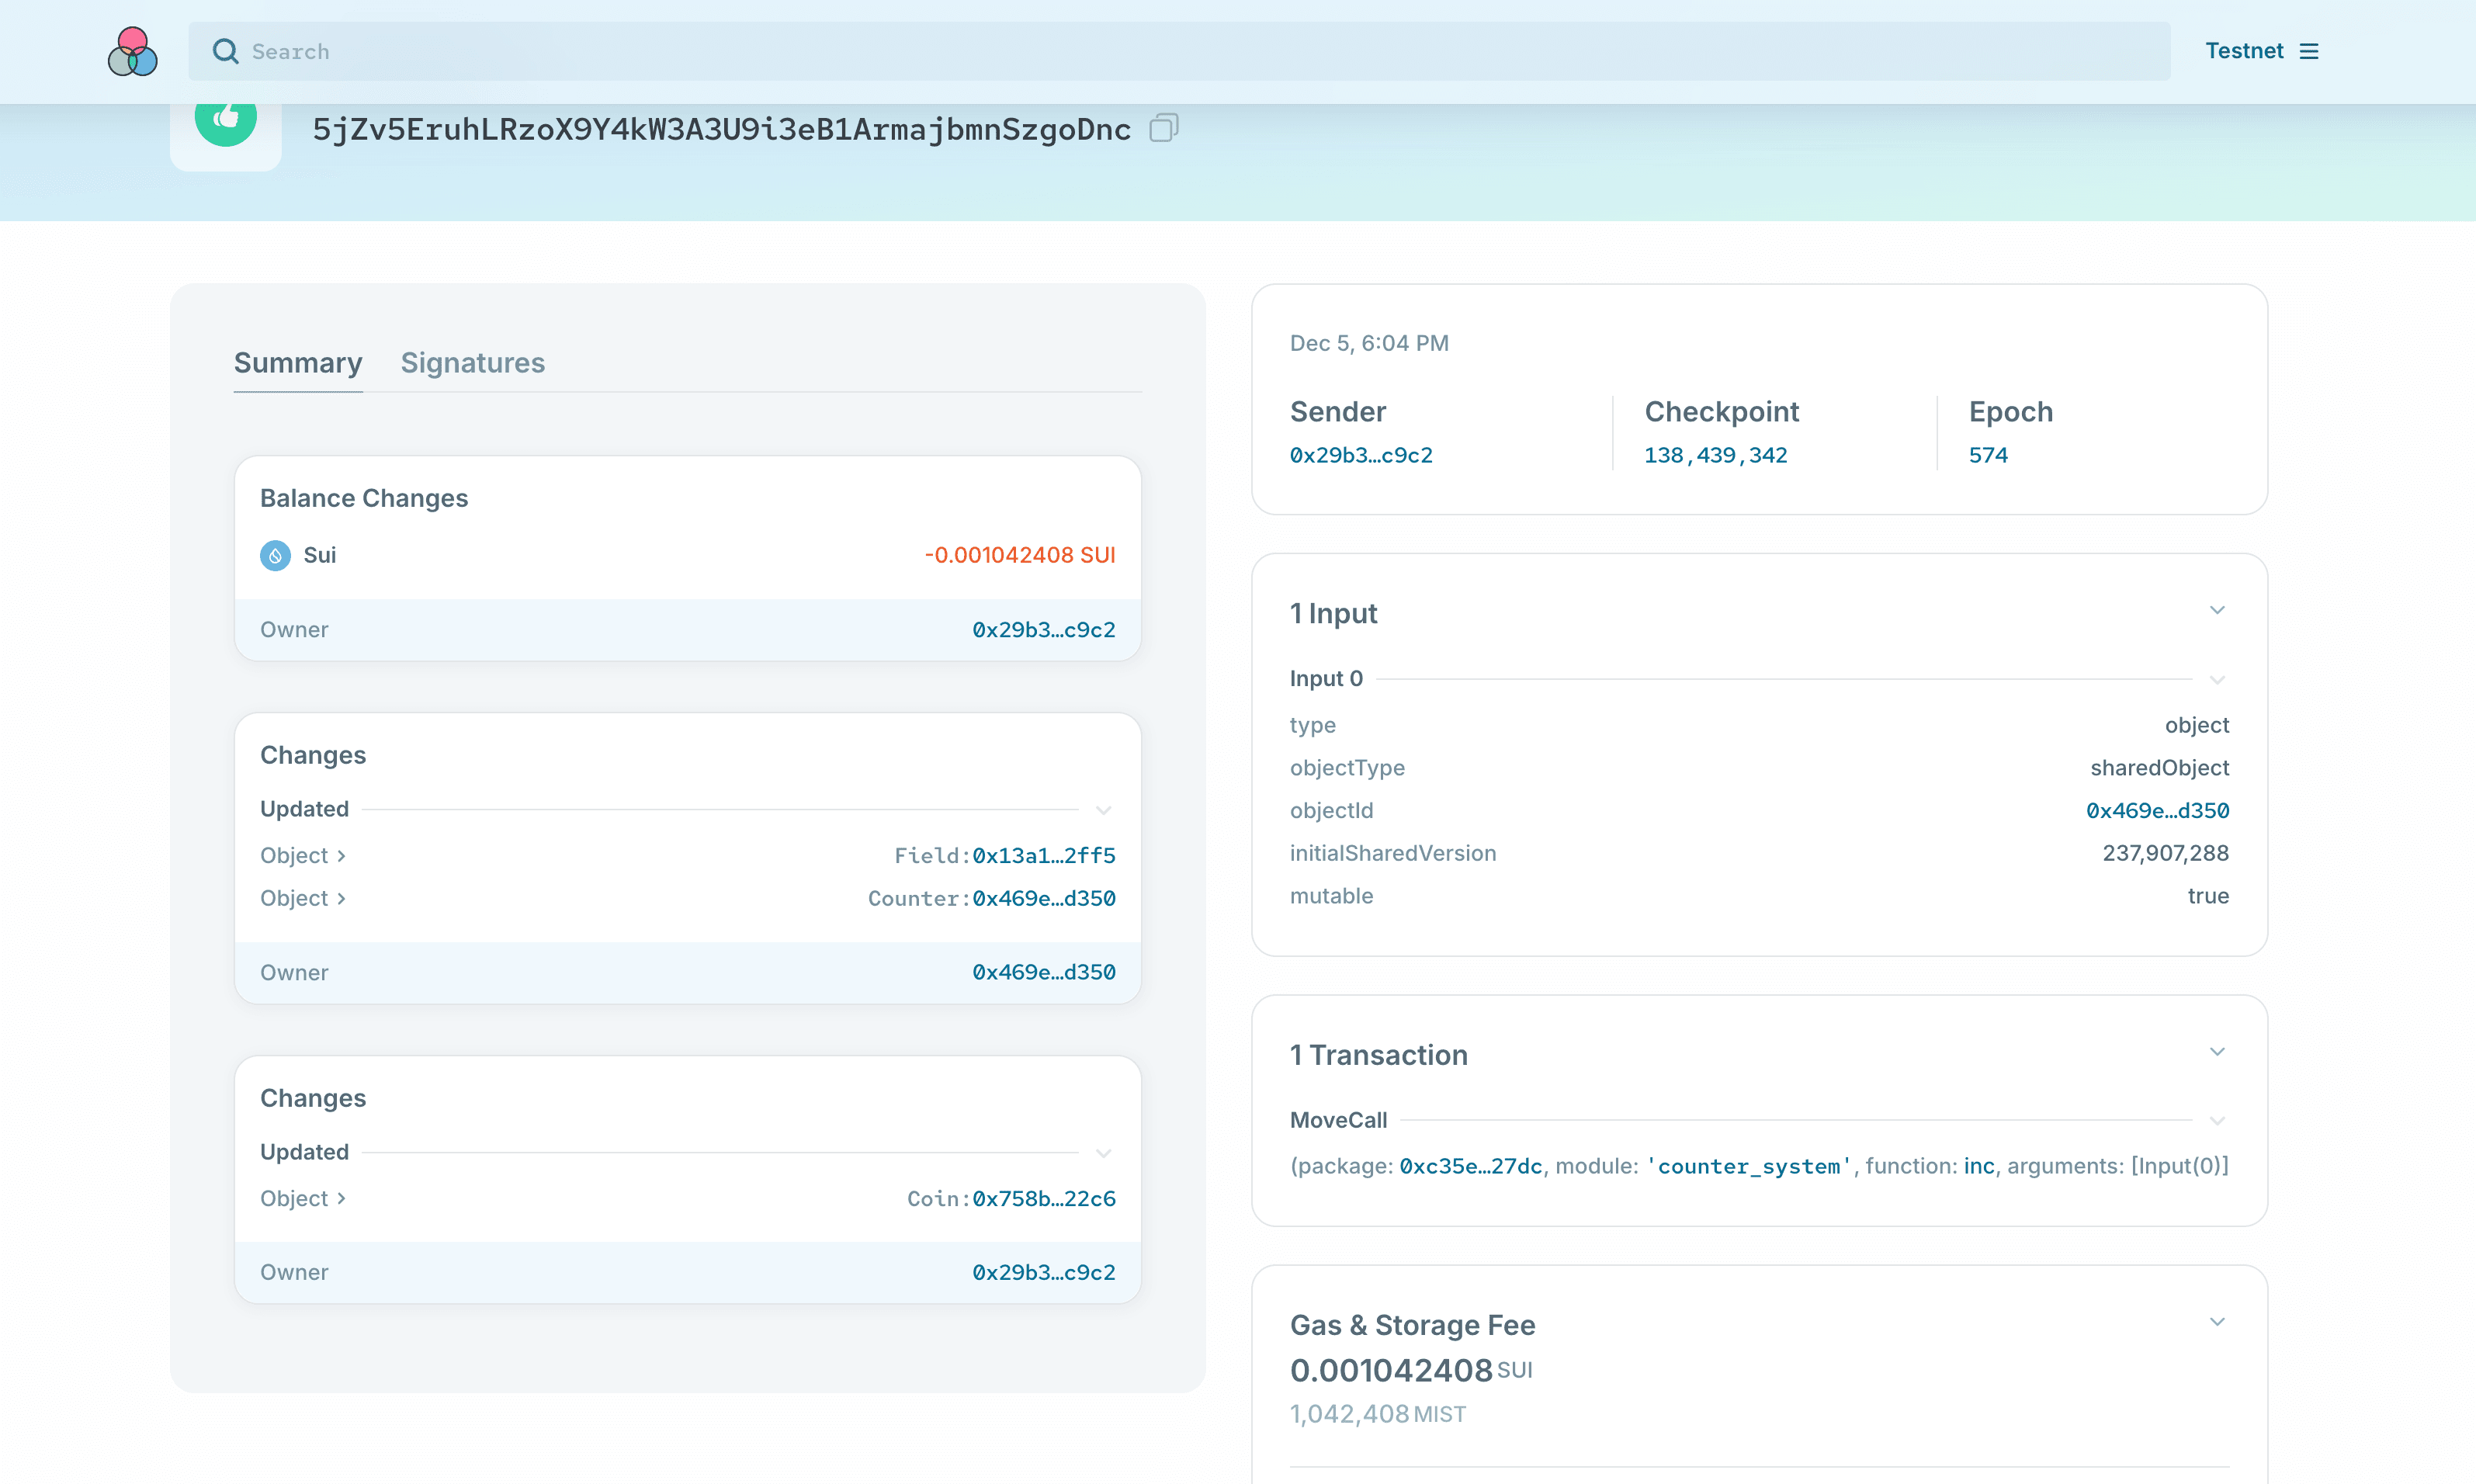
Task: Open objectId 0x469e...d350 in Input 0
Action: [2157, 811]
